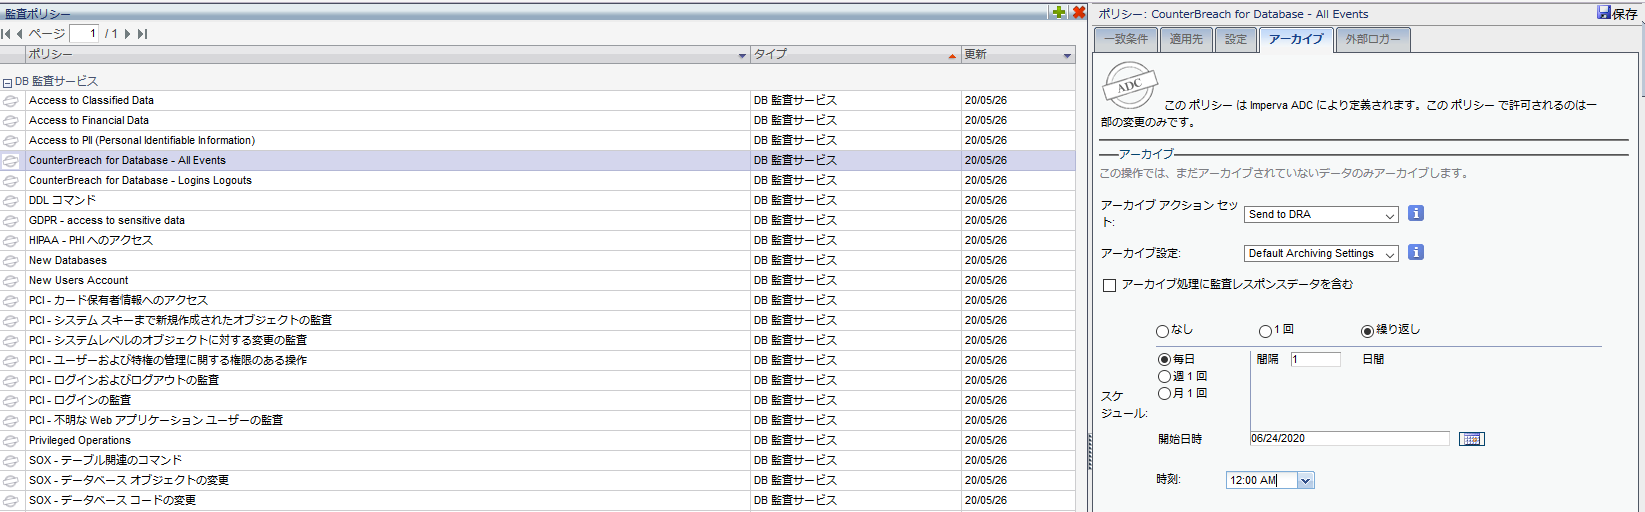The width and height of the screenshot is (1645, 512).
Task: Open Default Archiving Settings dropdown
Action: coord(1321,253)
